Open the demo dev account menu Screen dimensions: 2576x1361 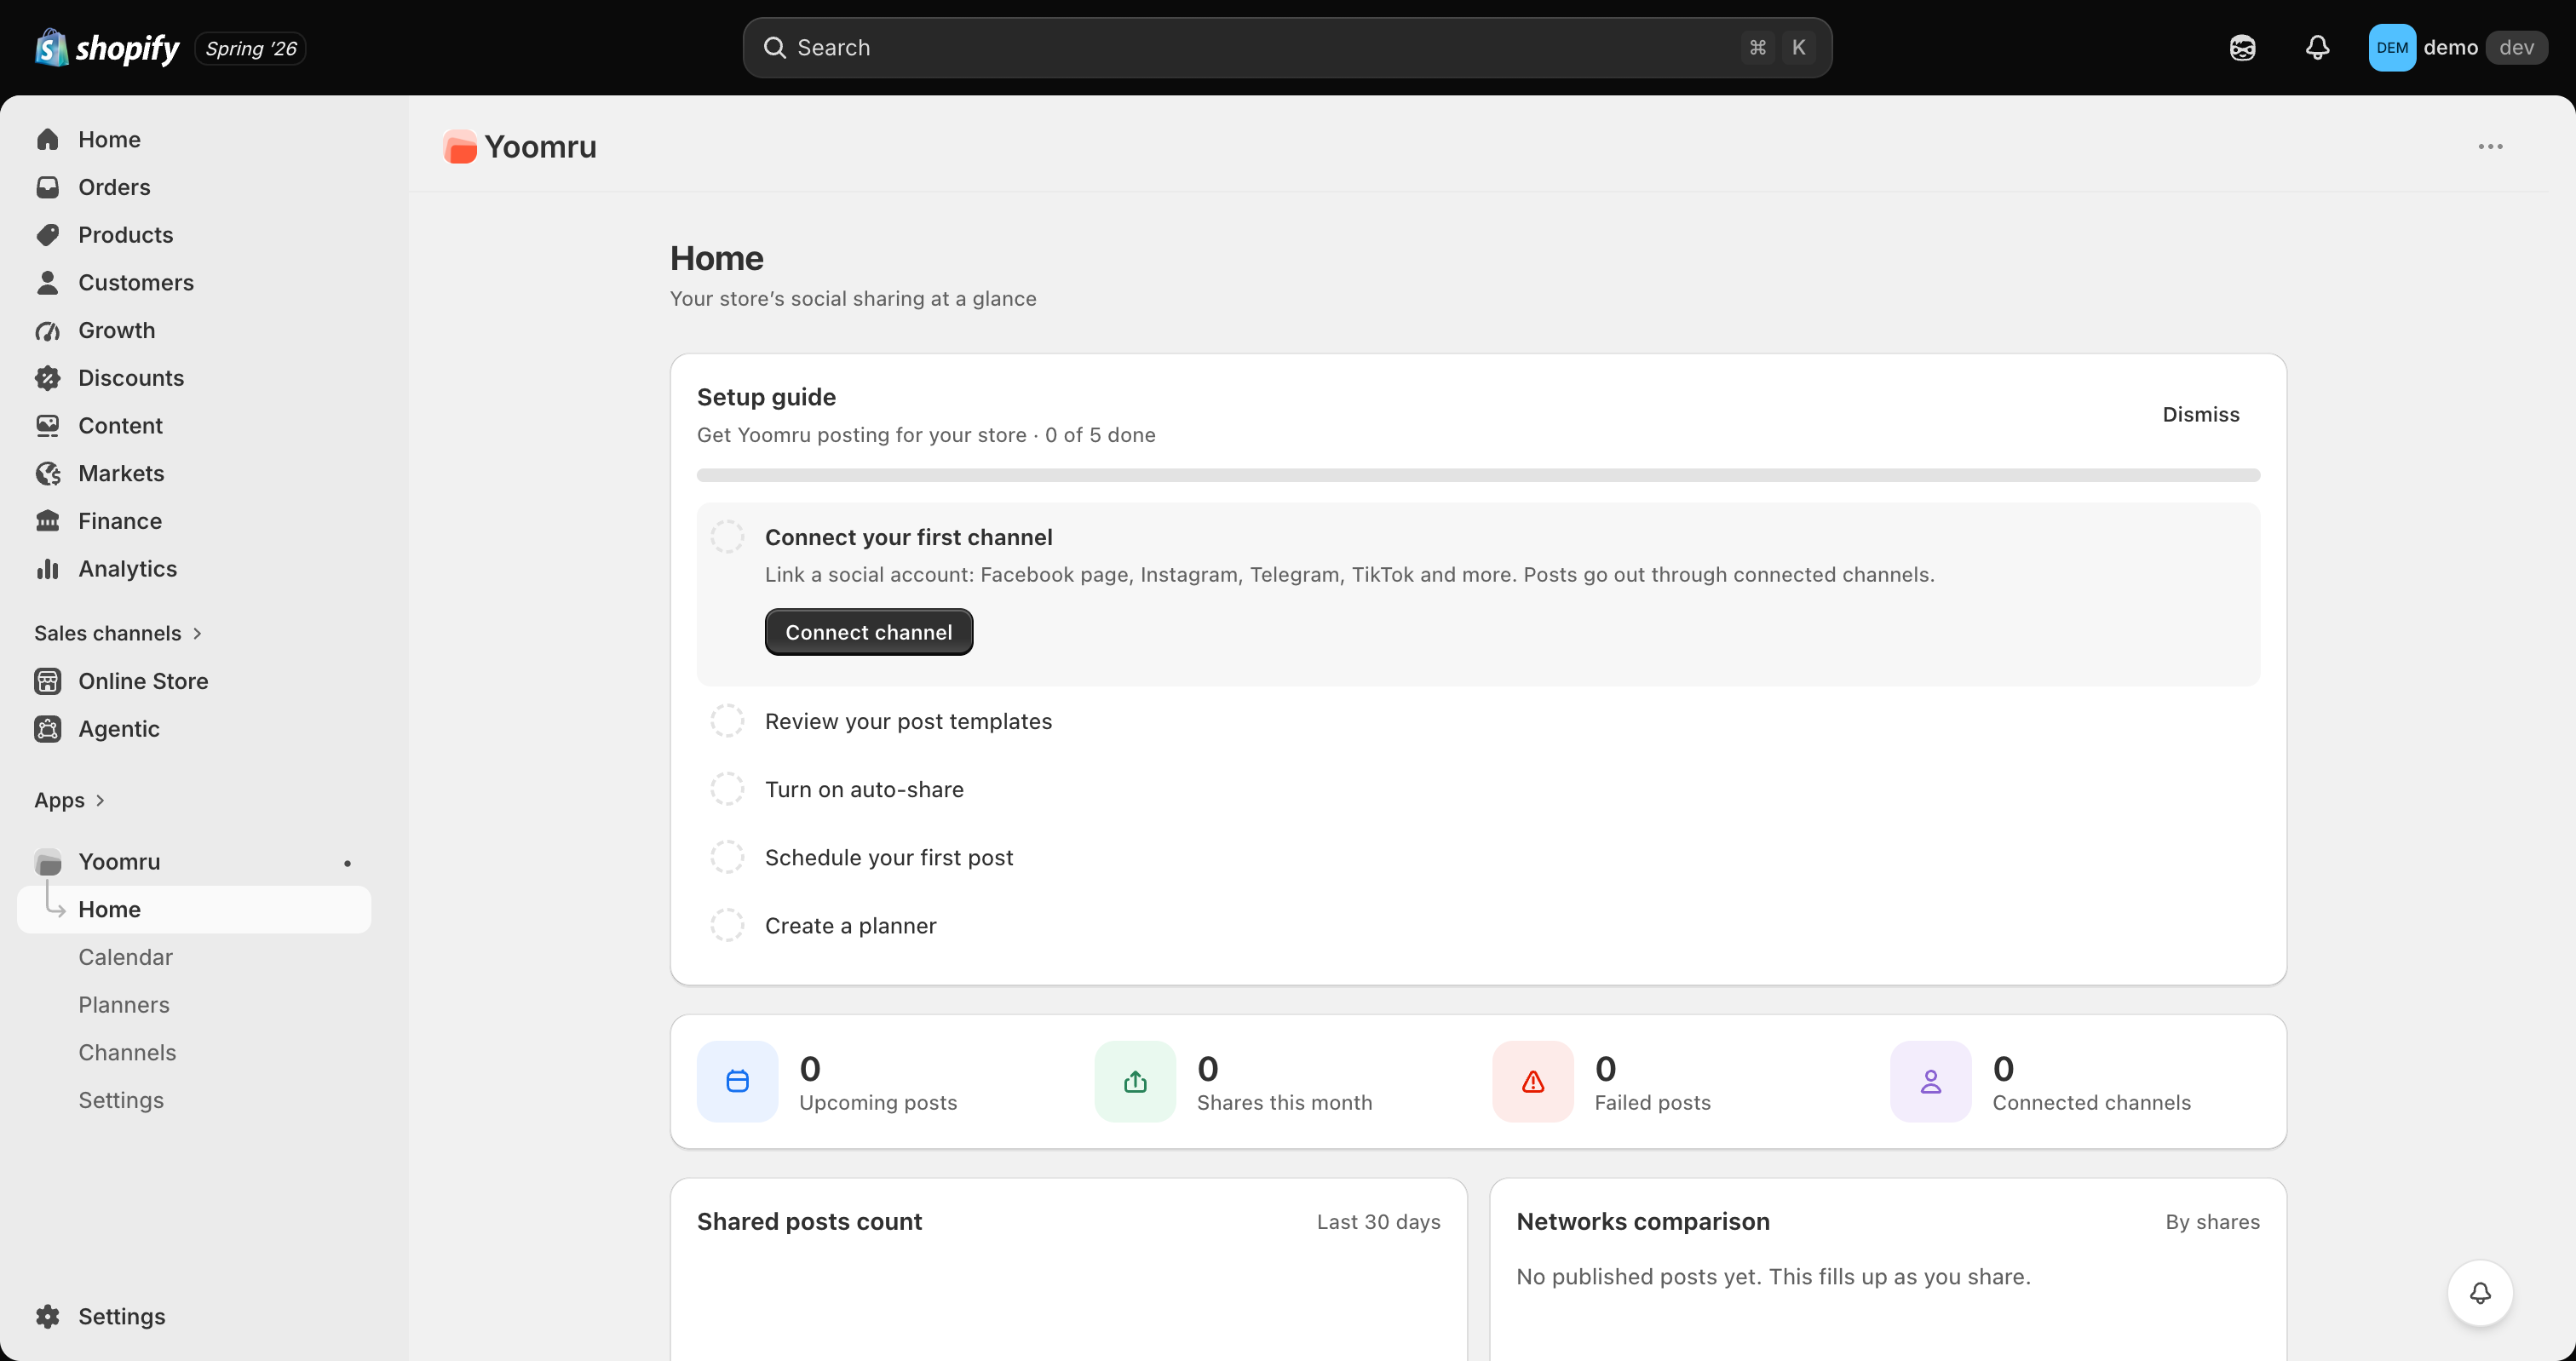[2457, 47]
